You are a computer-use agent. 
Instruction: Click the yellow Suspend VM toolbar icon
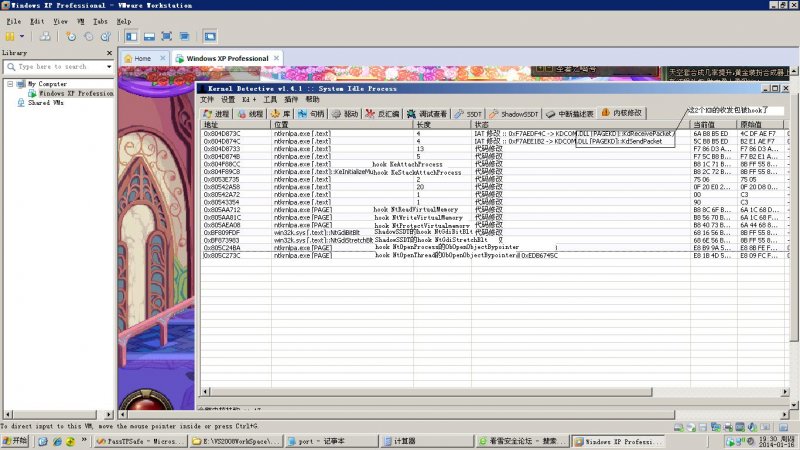click(x=10, y=36)
